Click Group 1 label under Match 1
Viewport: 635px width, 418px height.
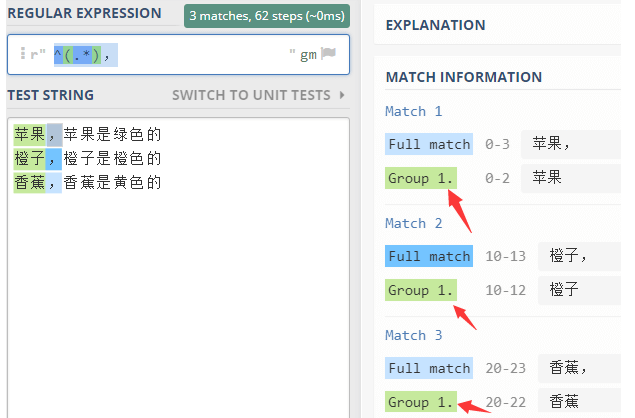[420, 178]
